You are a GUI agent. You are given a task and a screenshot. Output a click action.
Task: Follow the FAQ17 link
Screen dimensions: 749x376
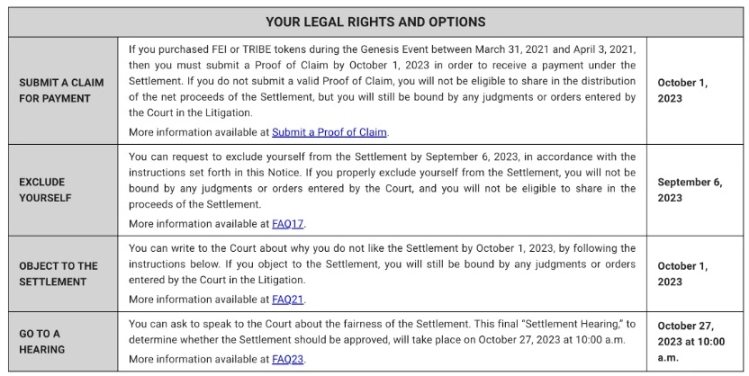pos(288,224)
